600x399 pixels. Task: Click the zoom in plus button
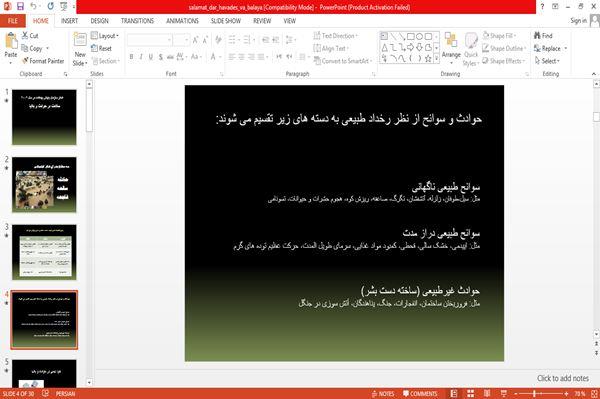tap(566, 393)
